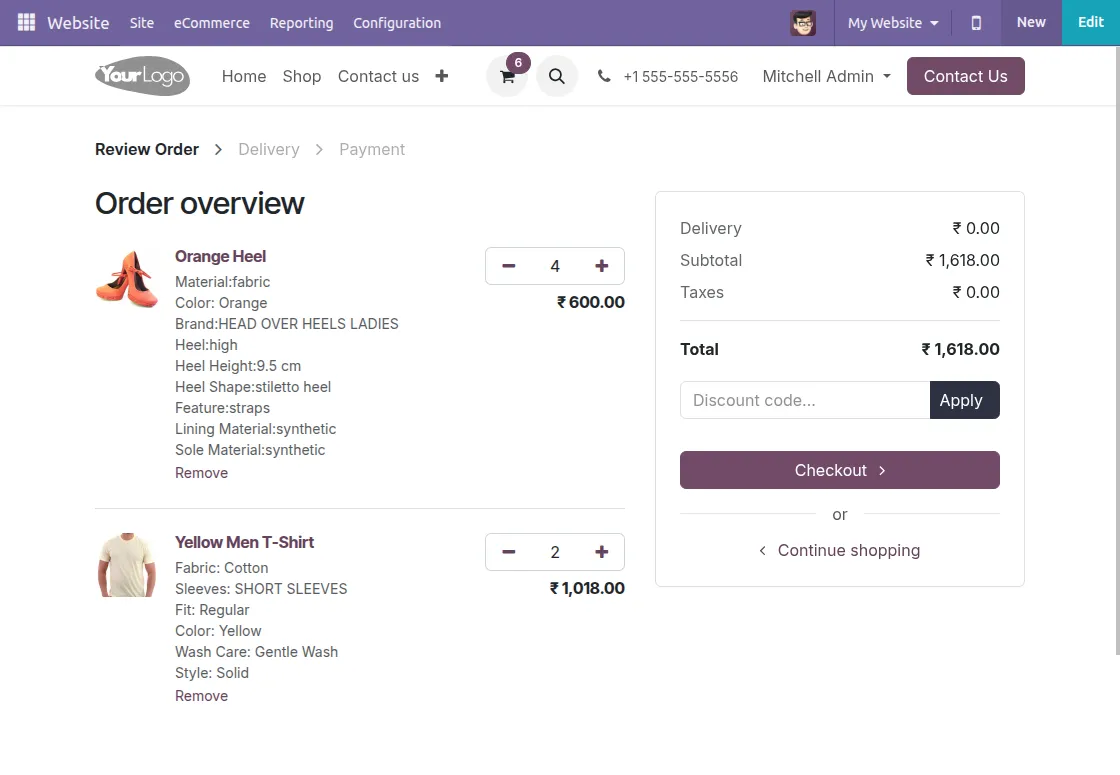This screenshot has width=1120, height=775.
Task: Open the My Website dropdown
Action: (x=891, y=22)
